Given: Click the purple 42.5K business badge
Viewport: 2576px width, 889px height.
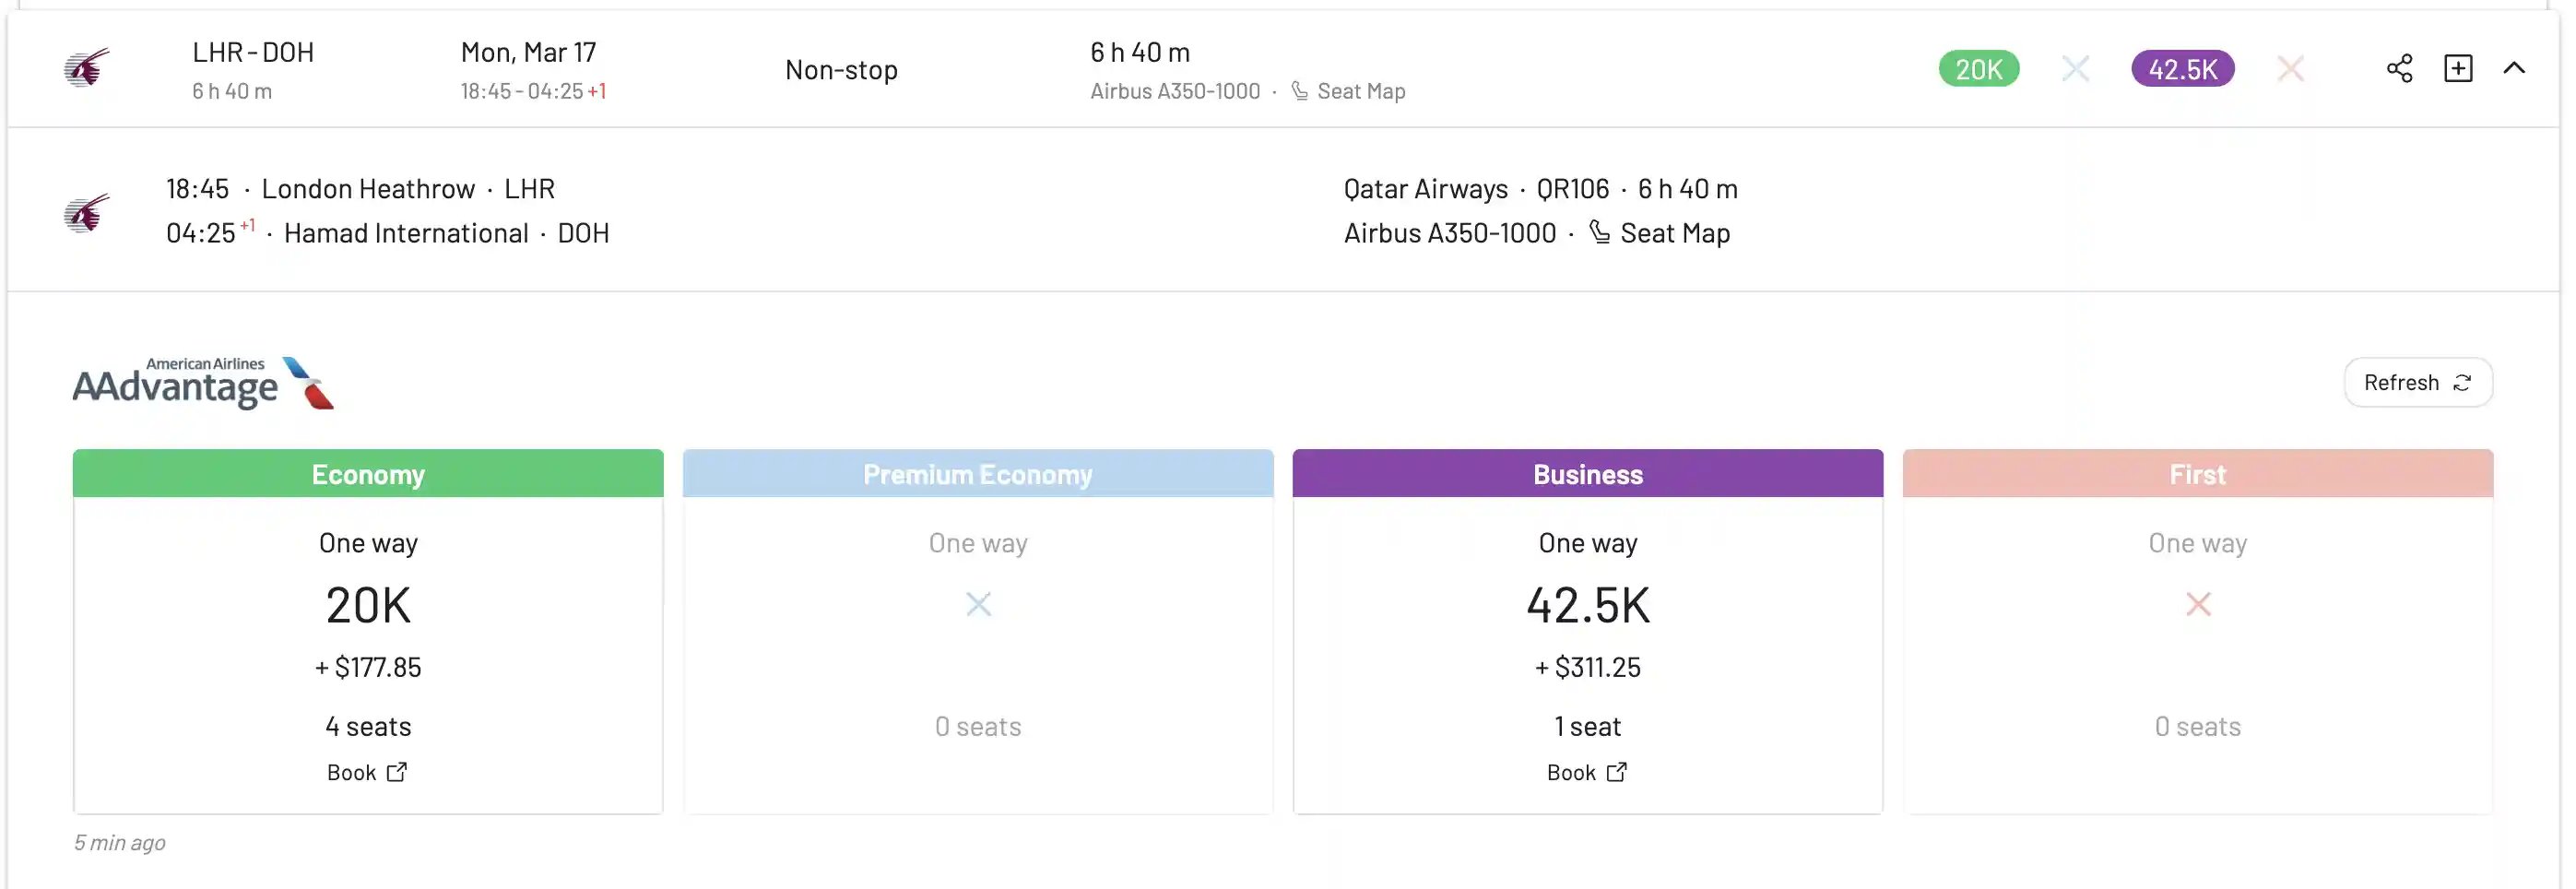Looking at the screenshot, I should (x=2182, y=69).
